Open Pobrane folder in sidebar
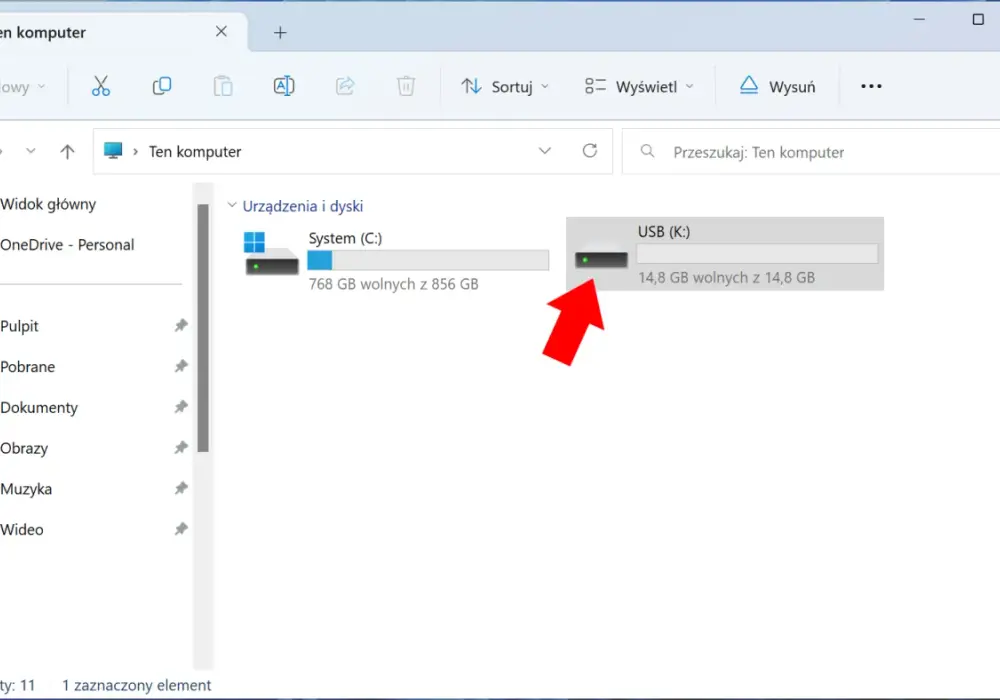This screenshot has height=700, width=1000. (x=27, y=367)
